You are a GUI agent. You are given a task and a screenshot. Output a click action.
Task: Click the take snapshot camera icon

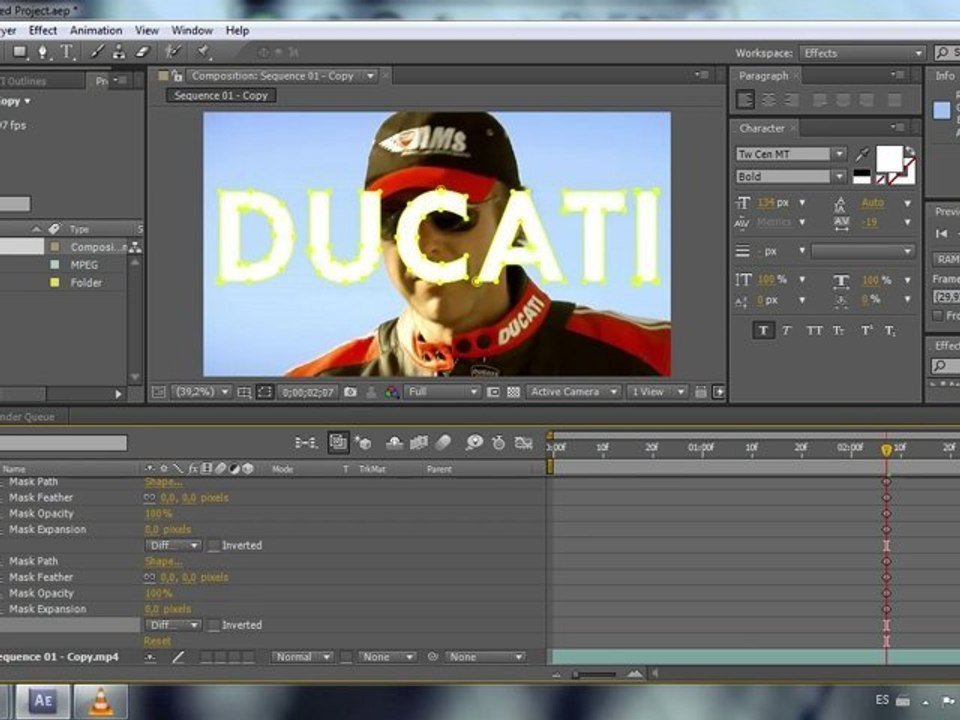tap(350, 392)
